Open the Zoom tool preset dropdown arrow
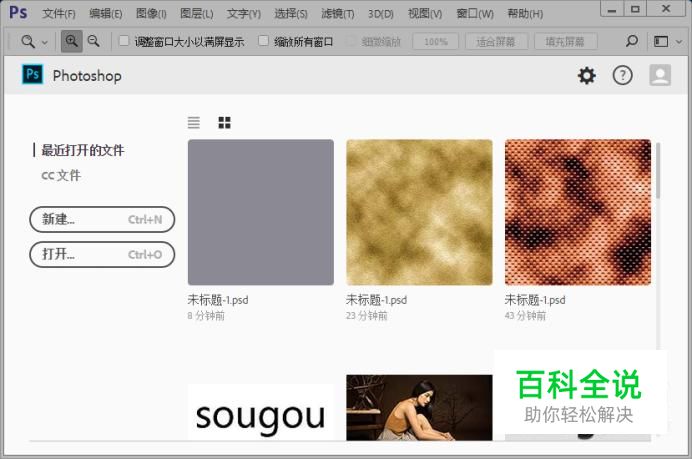692x459 pixels. tap(45, 43)
